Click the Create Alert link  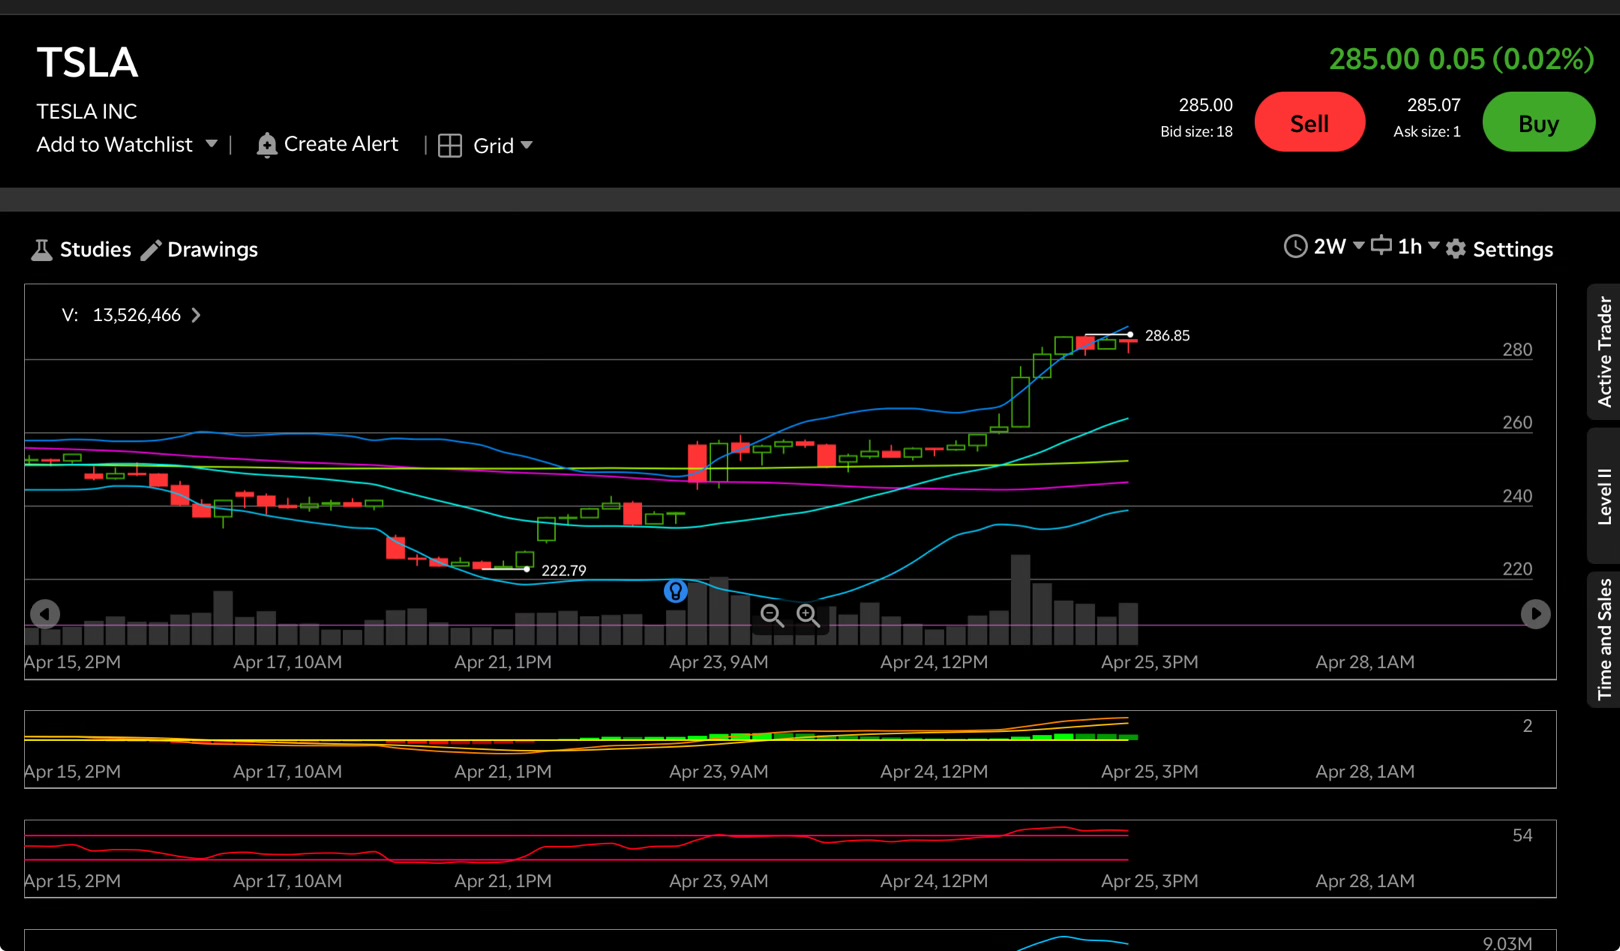pyautogui.click(x=341, y=144)
